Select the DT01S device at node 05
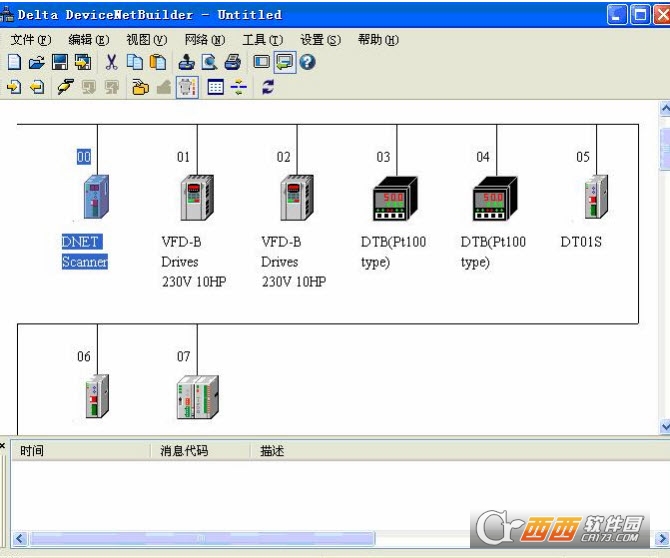The height and width of the screenshot is (558, 670). pyautogui.click(x=596, y=197)
